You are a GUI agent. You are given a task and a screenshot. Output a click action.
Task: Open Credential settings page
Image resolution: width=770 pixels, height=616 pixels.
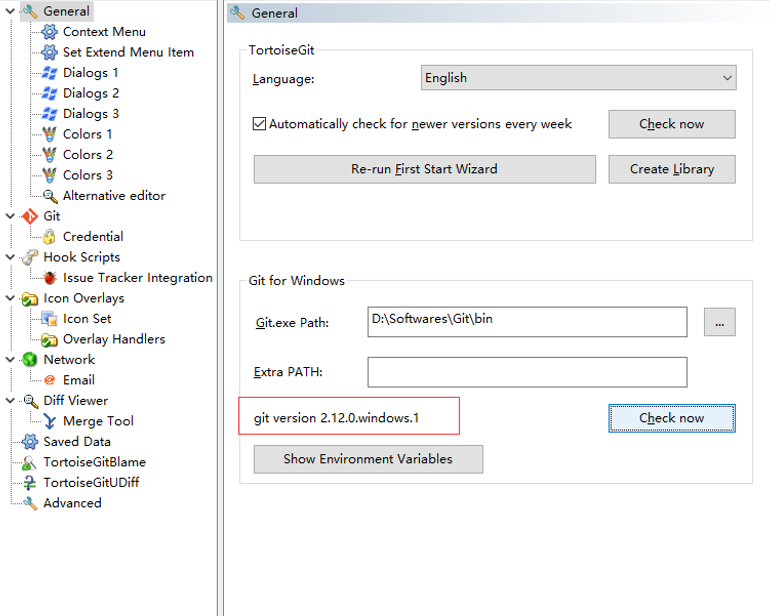[x=93, y=237]
